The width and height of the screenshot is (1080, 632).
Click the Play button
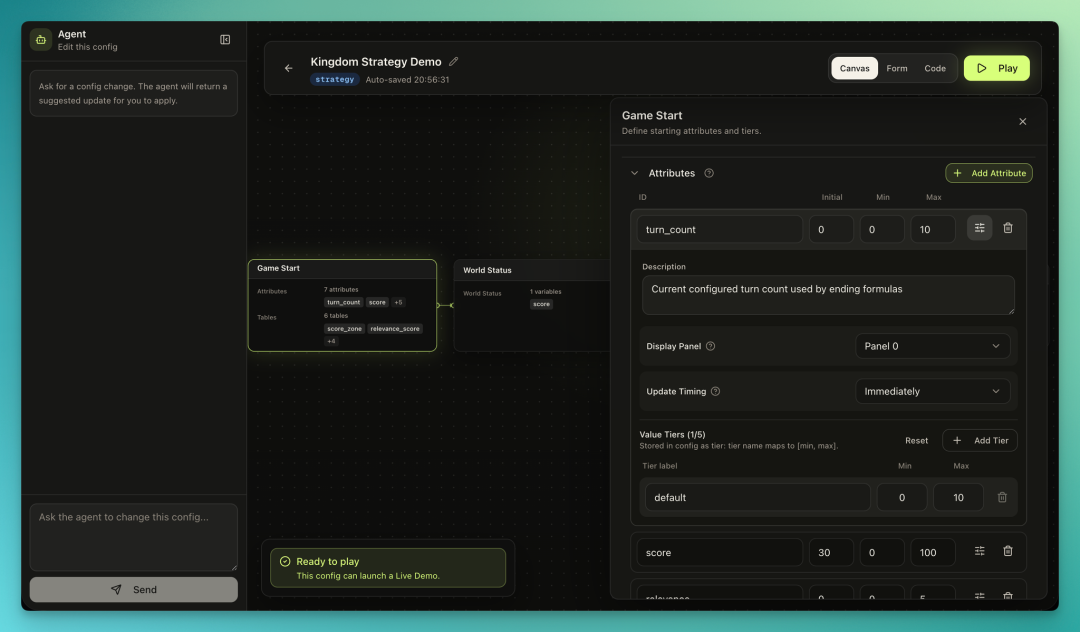pyautogui.click(x=996, y=68)
